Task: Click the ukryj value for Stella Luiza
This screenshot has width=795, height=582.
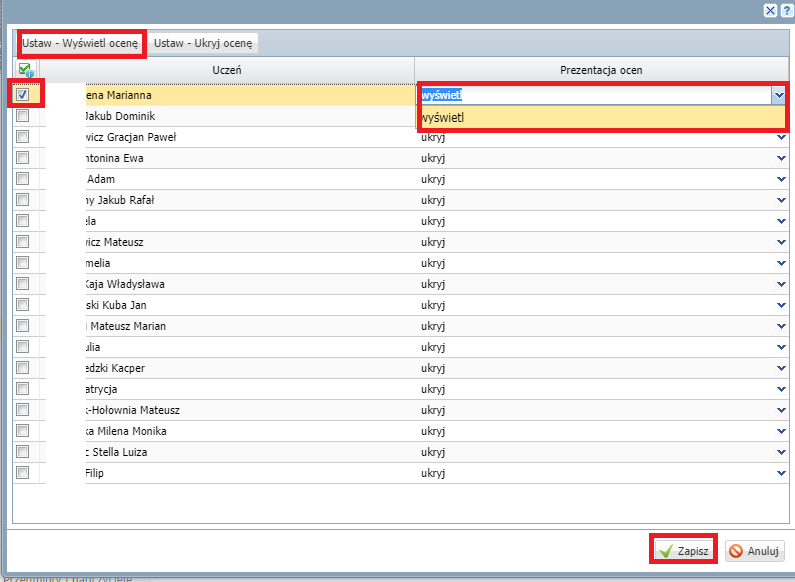Action: pos(433,452)
